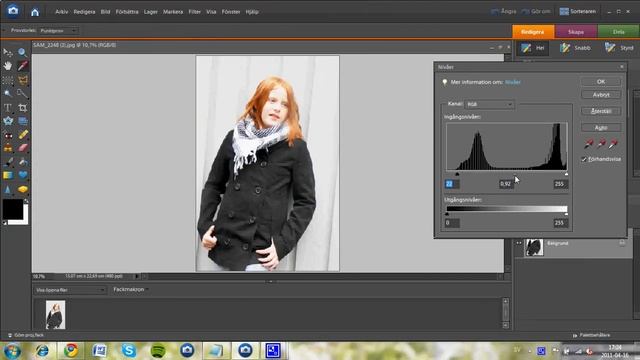Select the Clone Stamp tool

[8, 148]
